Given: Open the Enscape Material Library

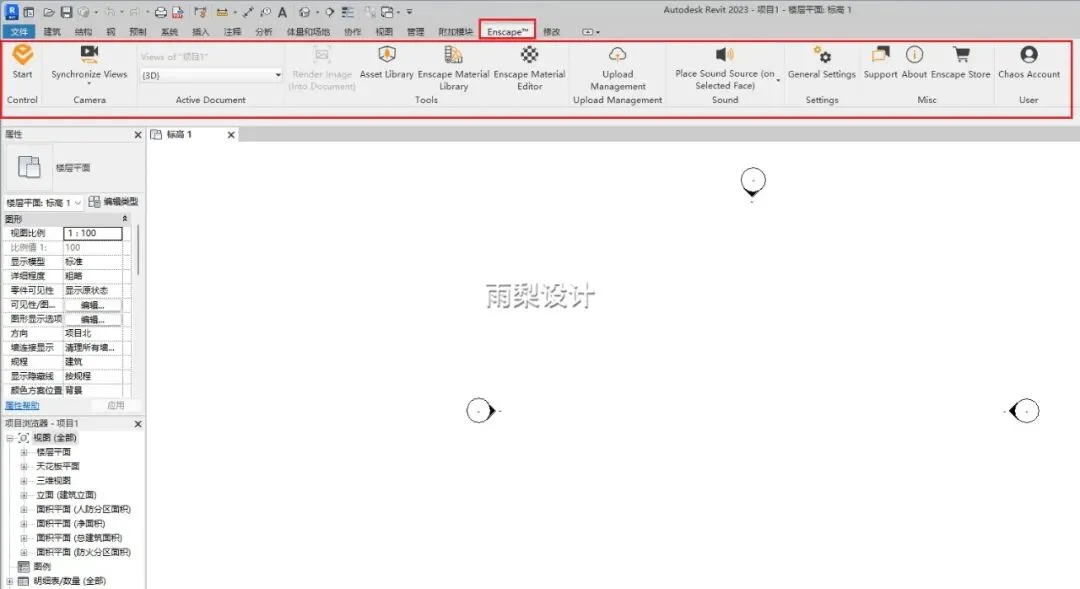Looking at the screenshot, I should point(453,68).
